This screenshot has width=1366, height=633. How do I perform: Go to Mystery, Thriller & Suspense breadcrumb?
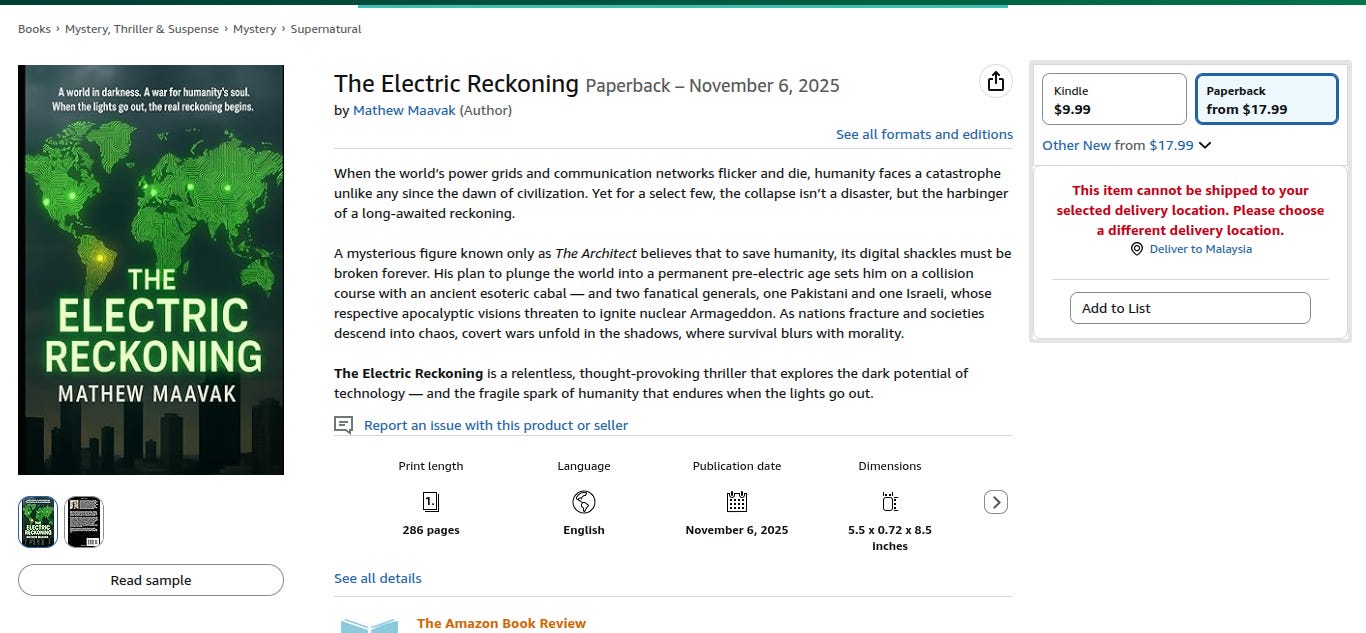(x=142, y=29)
